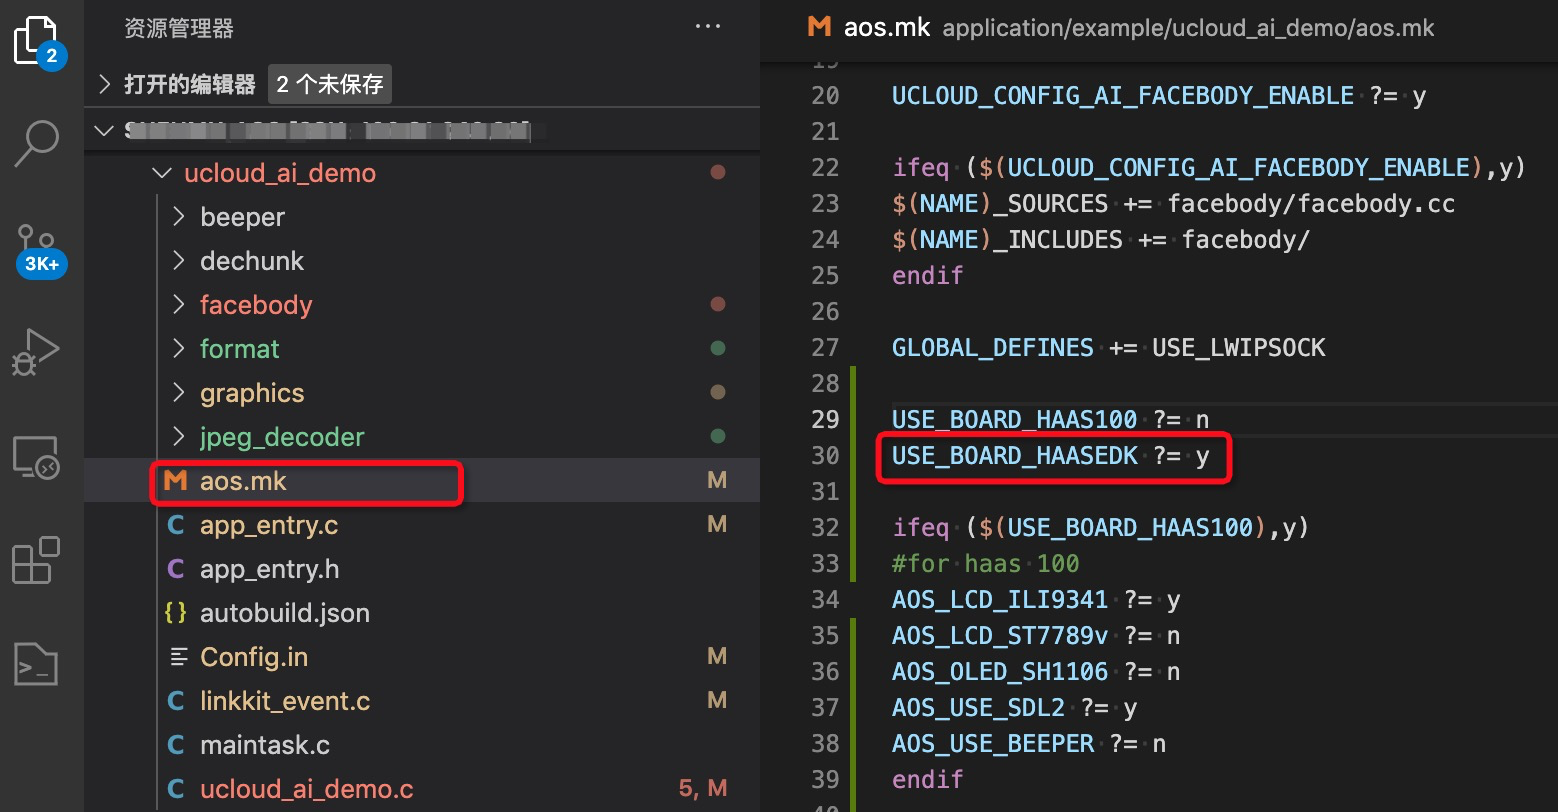
Task: Click facebody/facebody.cc on line 23
Action: pyautogui.click(x=1311, y=204)
